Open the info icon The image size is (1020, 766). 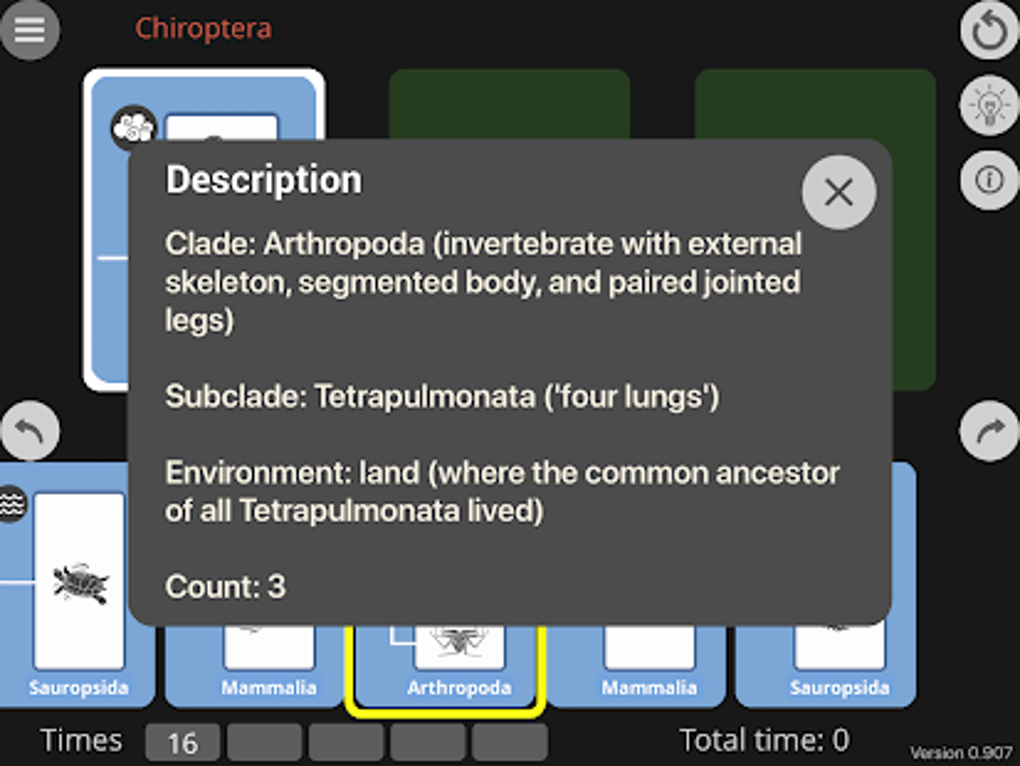tap(989, 180)
